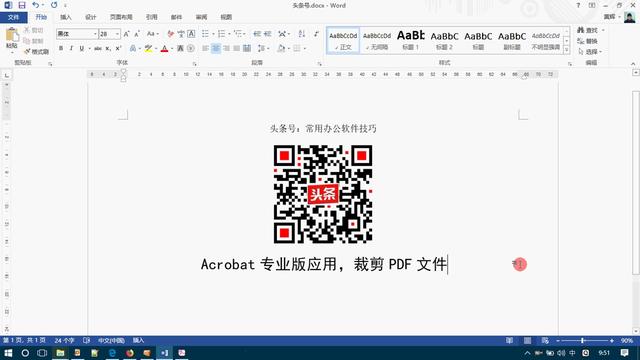This screenshot has height=360, width=640.
Task: Click the enclosed characters icon
Action: [191, 49]
